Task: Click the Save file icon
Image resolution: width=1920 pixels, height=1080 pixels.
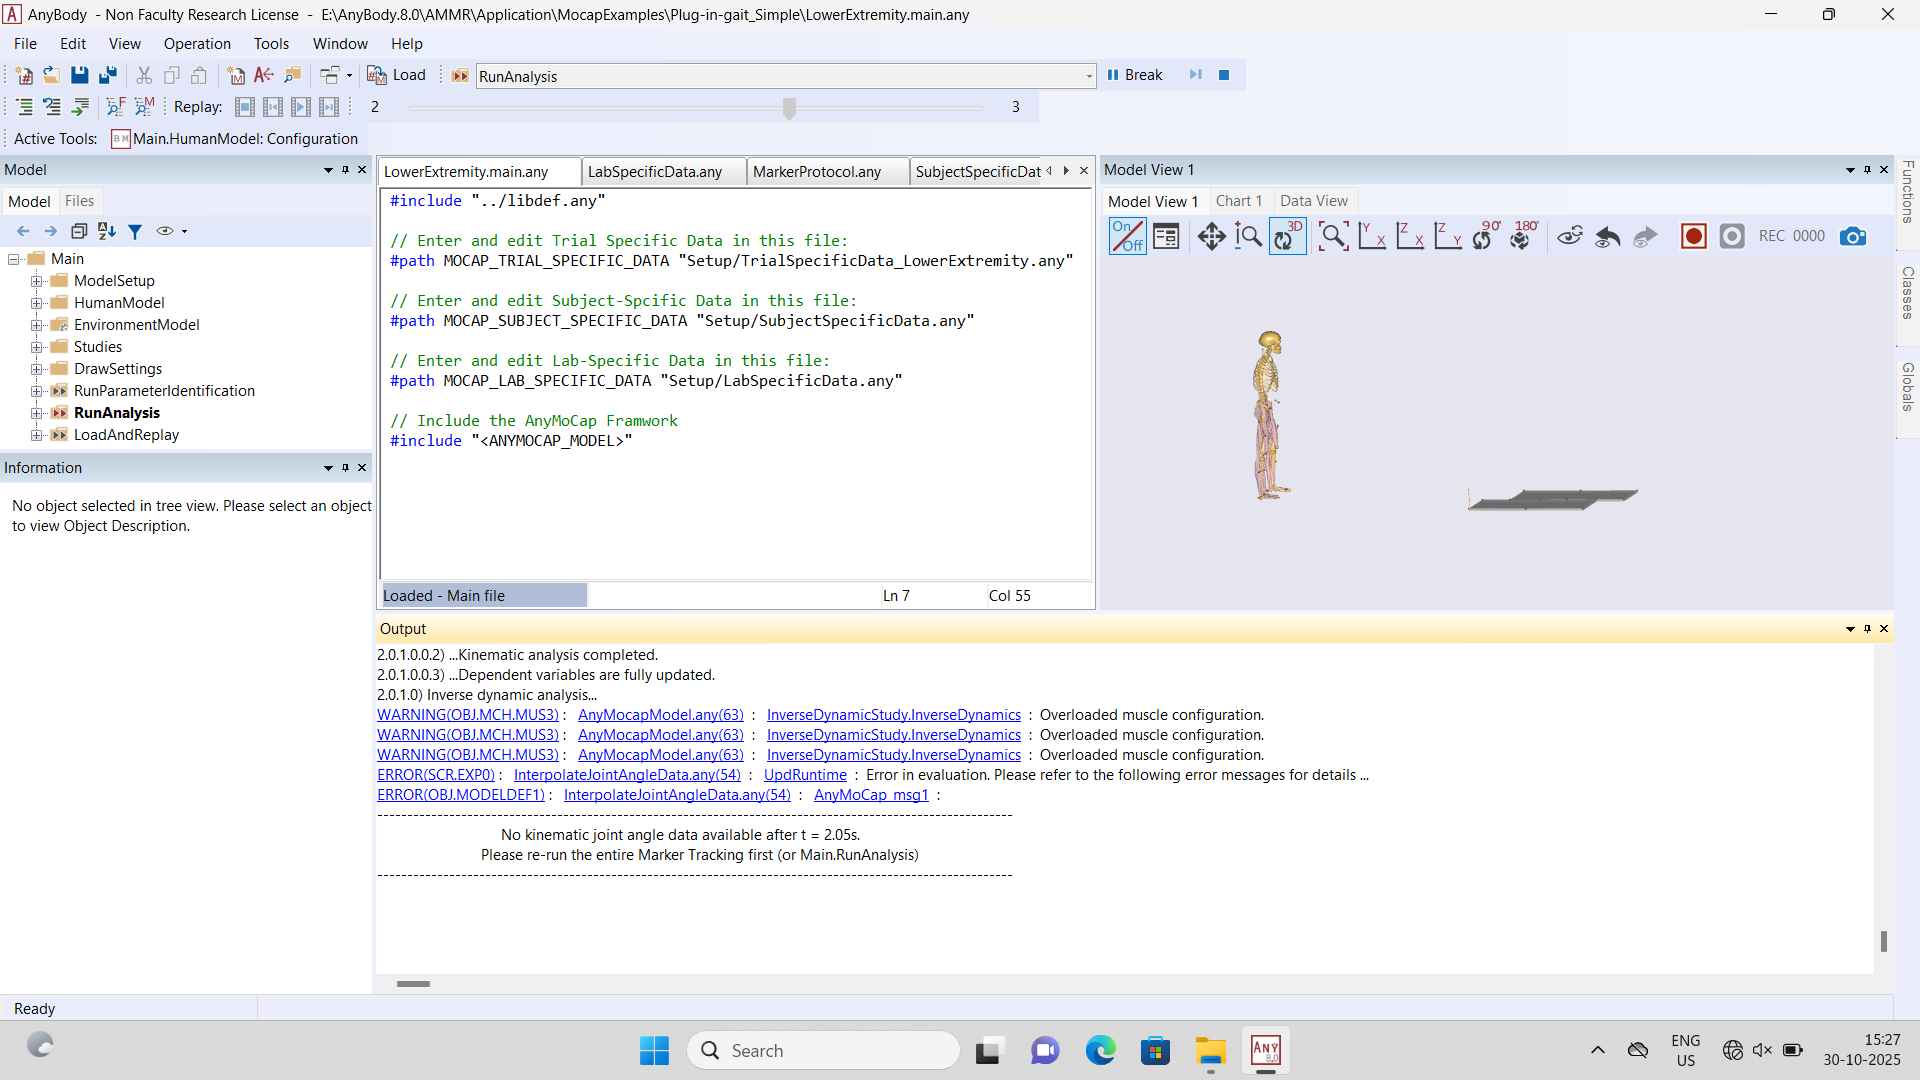Action: 79,75
